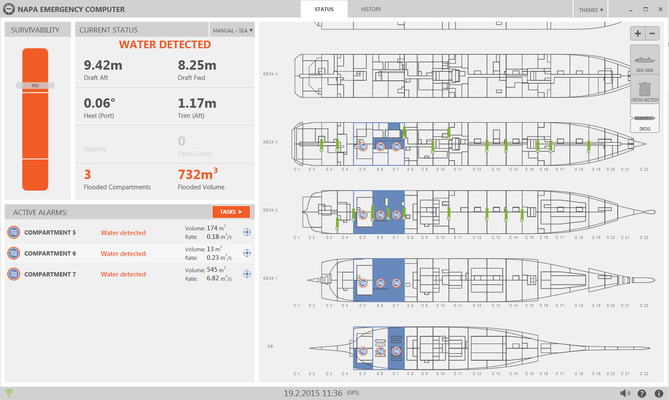
Task: Locate Compartment 5 with target icon
Action: (x=247, y=232)
